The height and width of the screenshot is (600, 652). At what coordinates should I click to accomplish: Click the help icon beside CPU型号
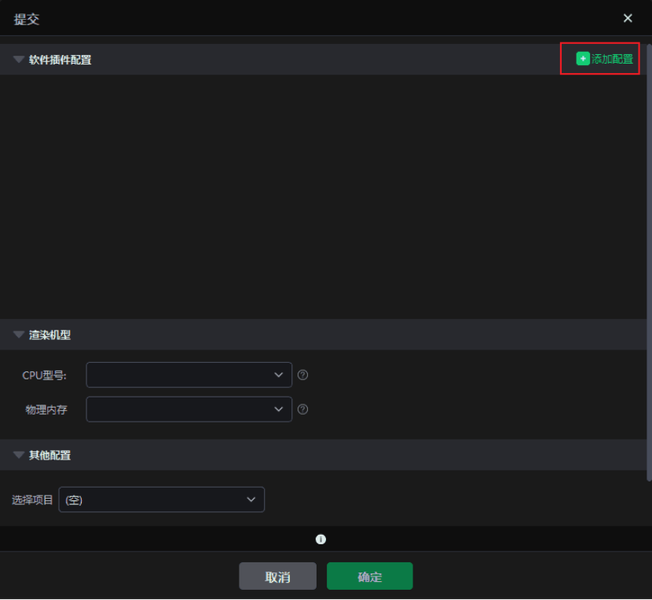(303, 375)
